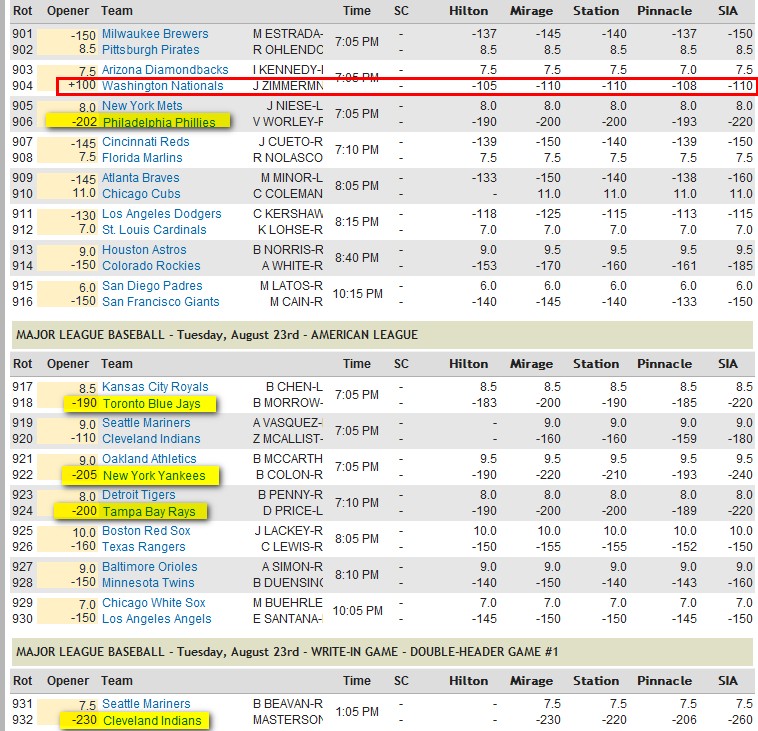Viewport: 758px width, 731px height.
Task: Click Cleveland Indians link in row 932
Action: pos(152,721)
